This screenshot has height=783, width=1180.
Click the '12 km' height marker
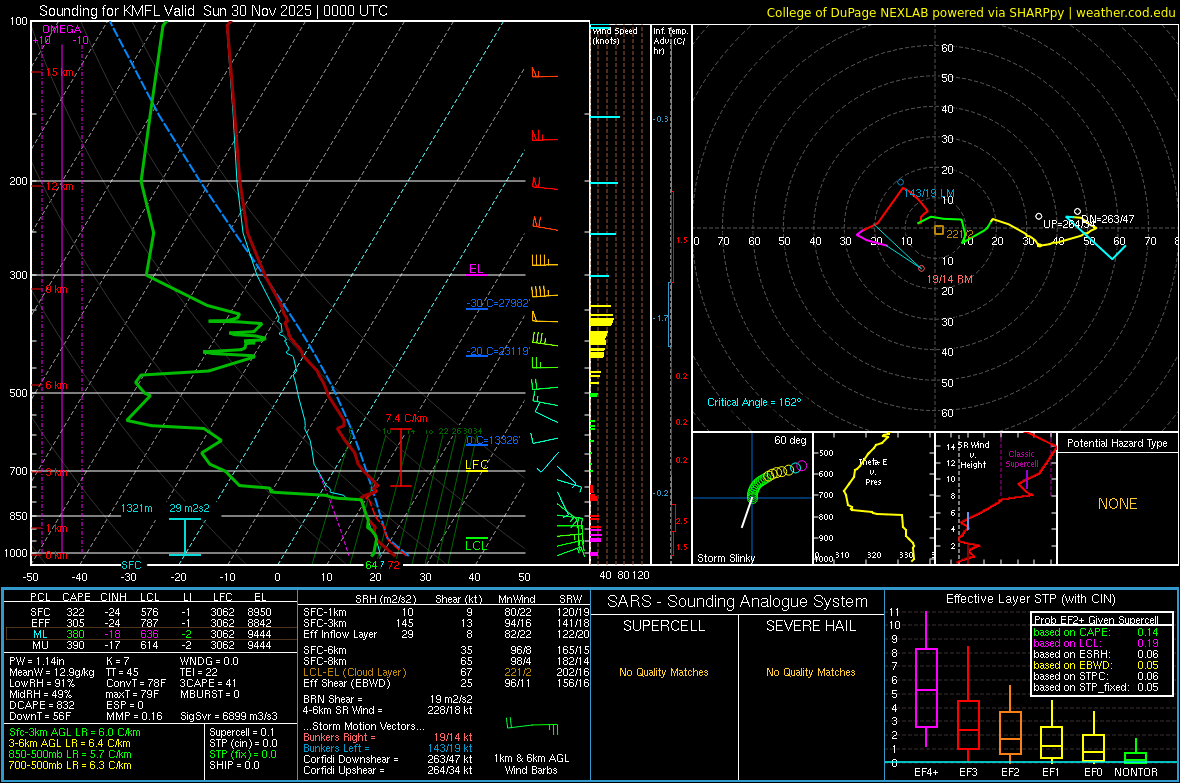59,186
